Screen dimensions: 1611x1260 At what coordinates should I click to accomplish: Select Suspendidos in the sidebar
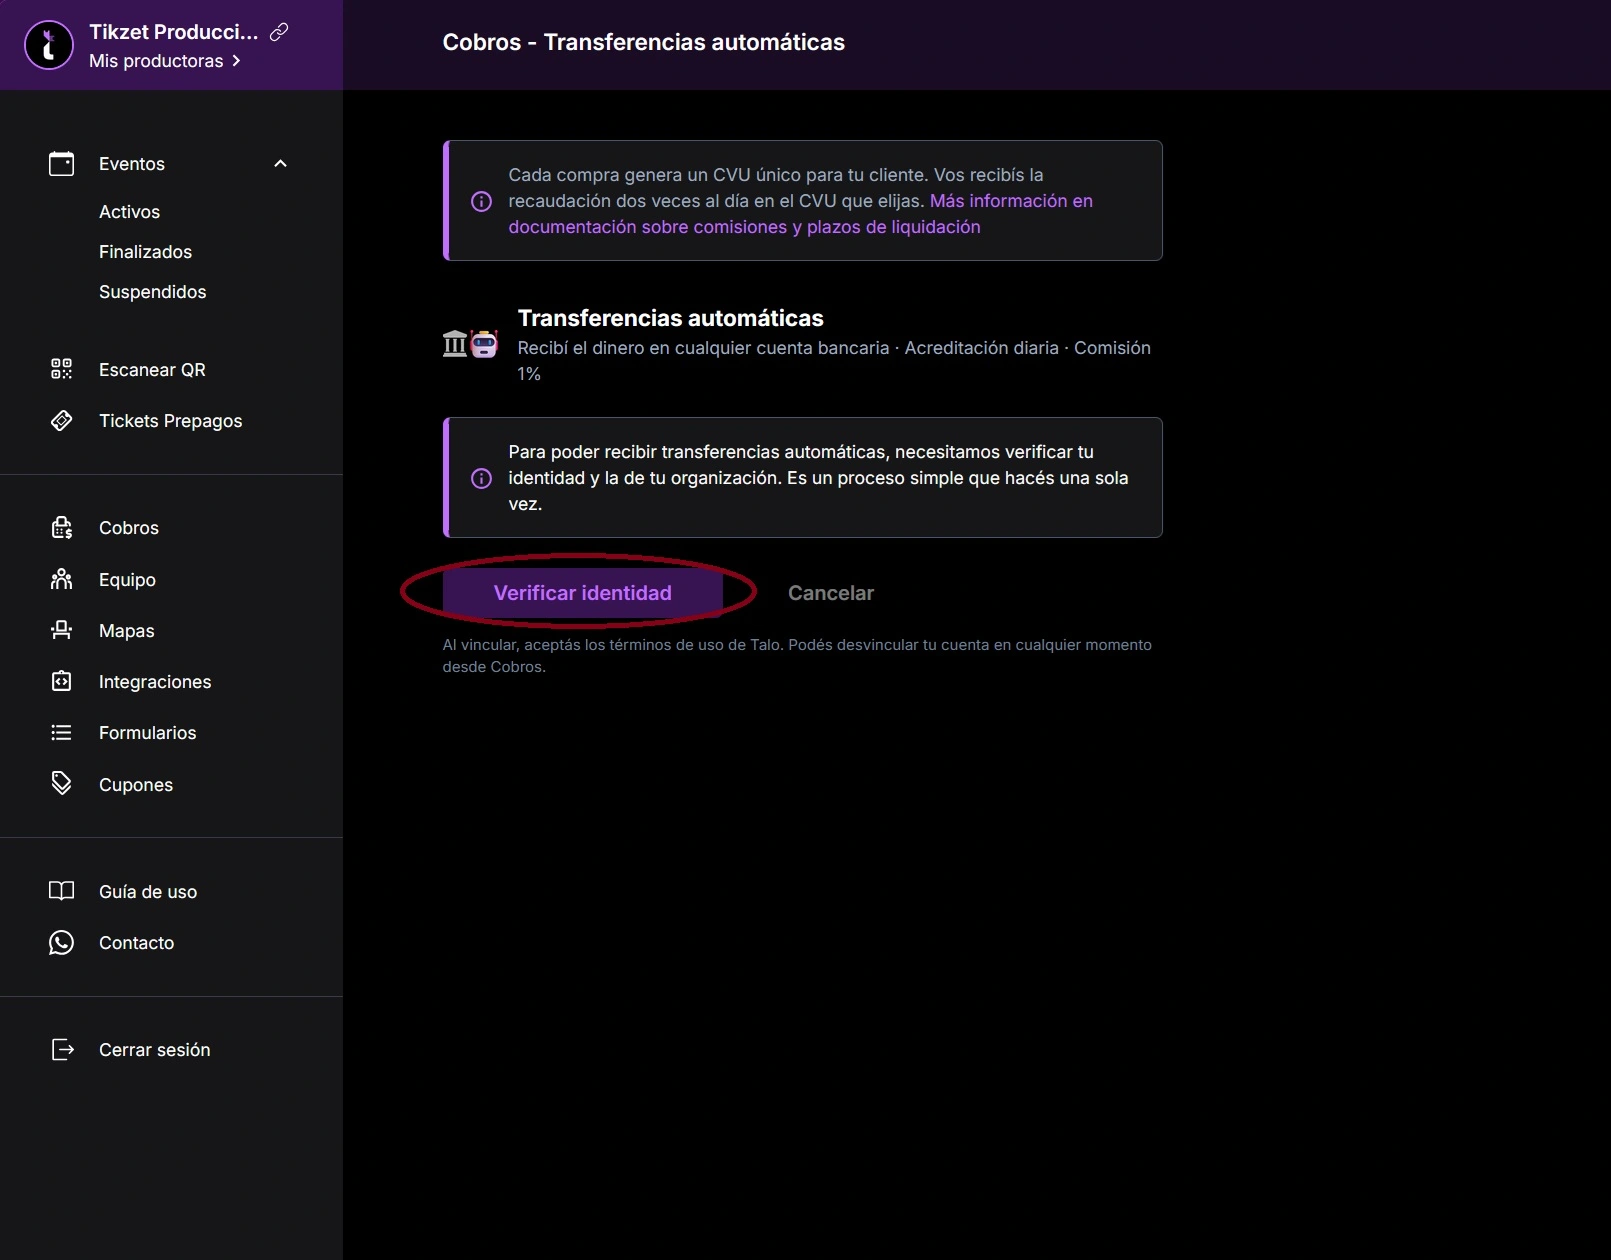tap(152, 292)
